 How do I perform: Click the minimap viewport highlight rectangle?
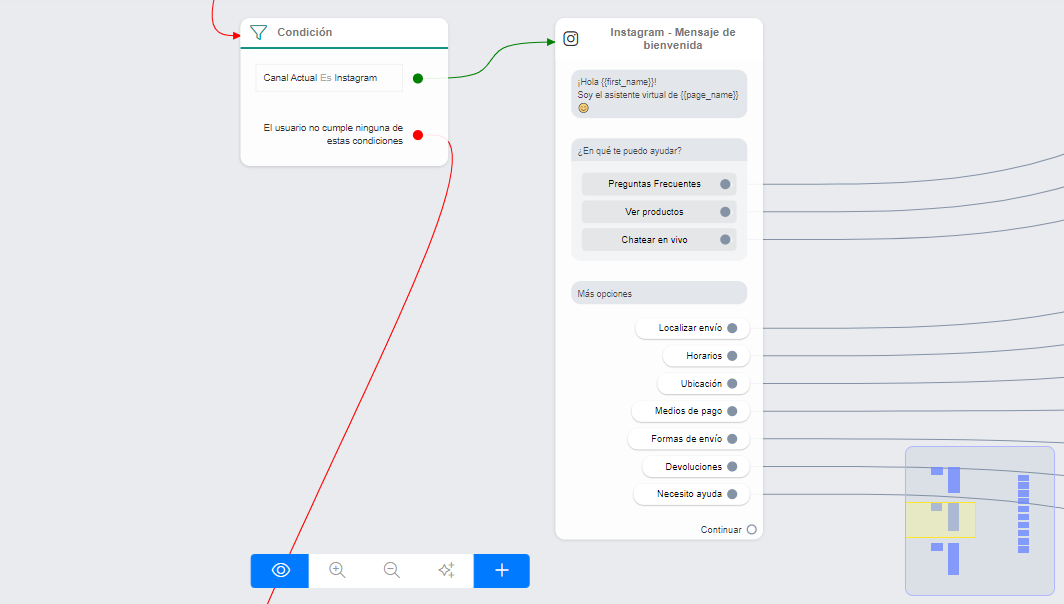[x=940, y=520]
